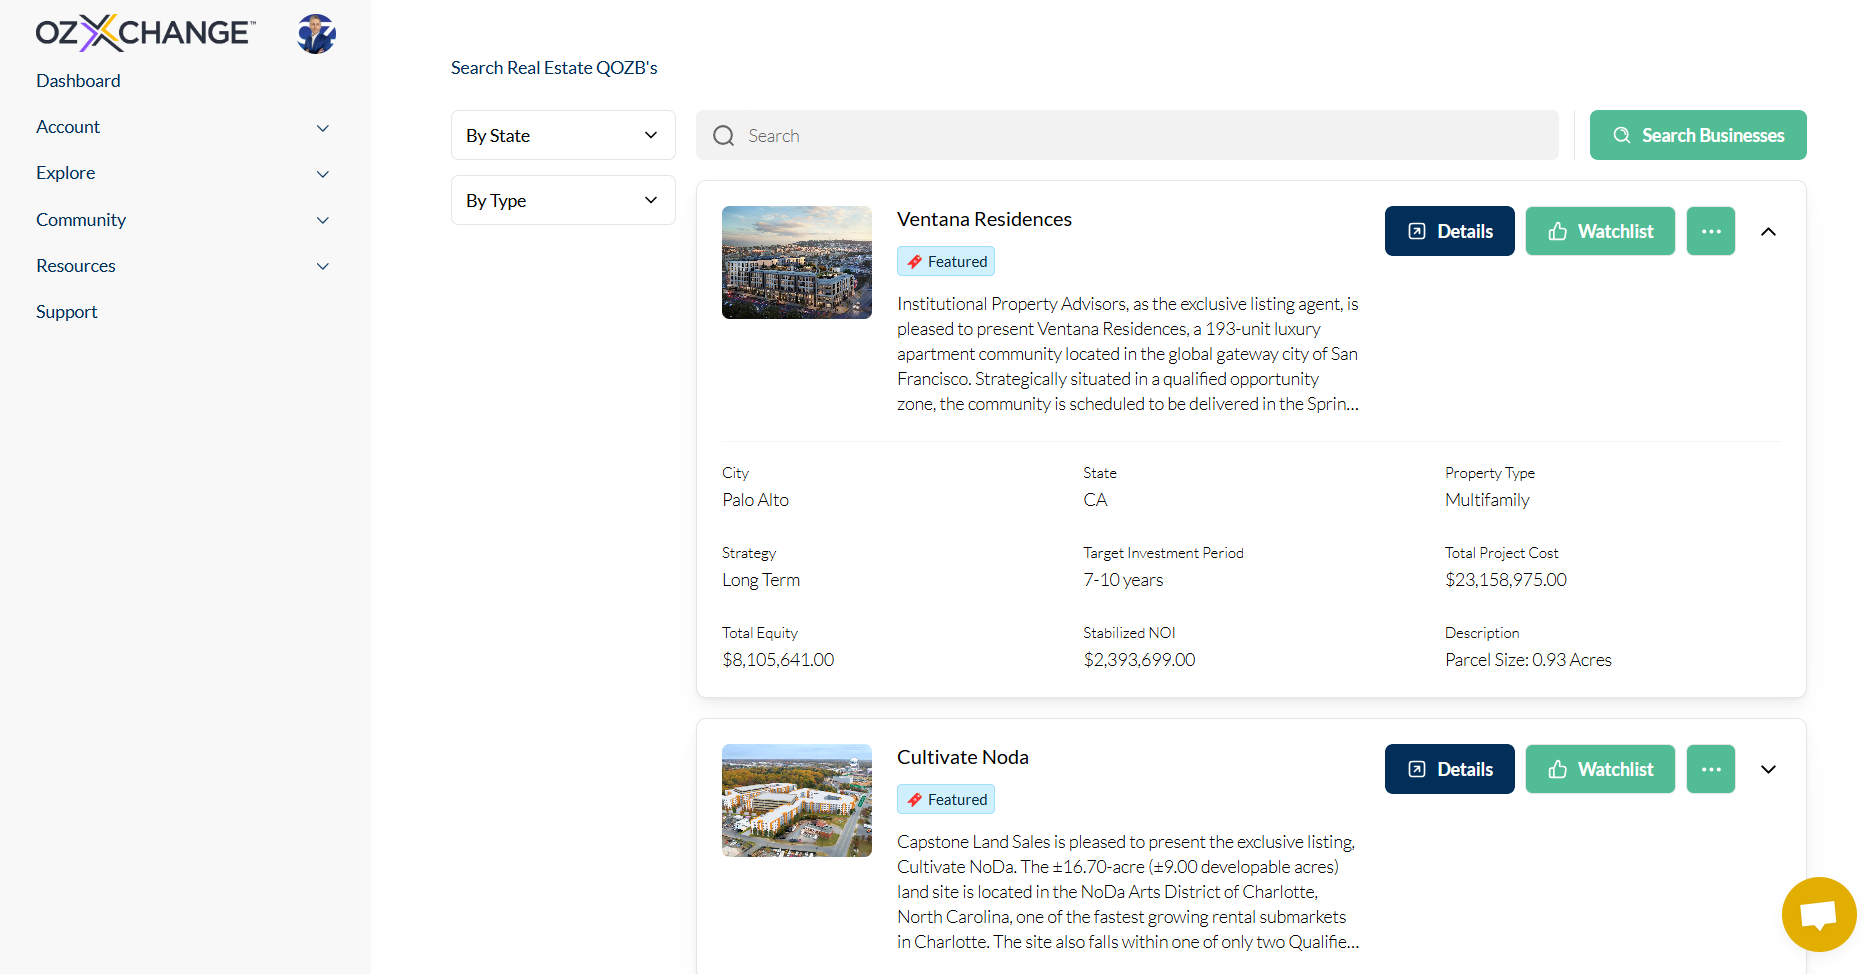Click Featured tag on Ventana Residences

pyautogui.click(x=946, y=262)
